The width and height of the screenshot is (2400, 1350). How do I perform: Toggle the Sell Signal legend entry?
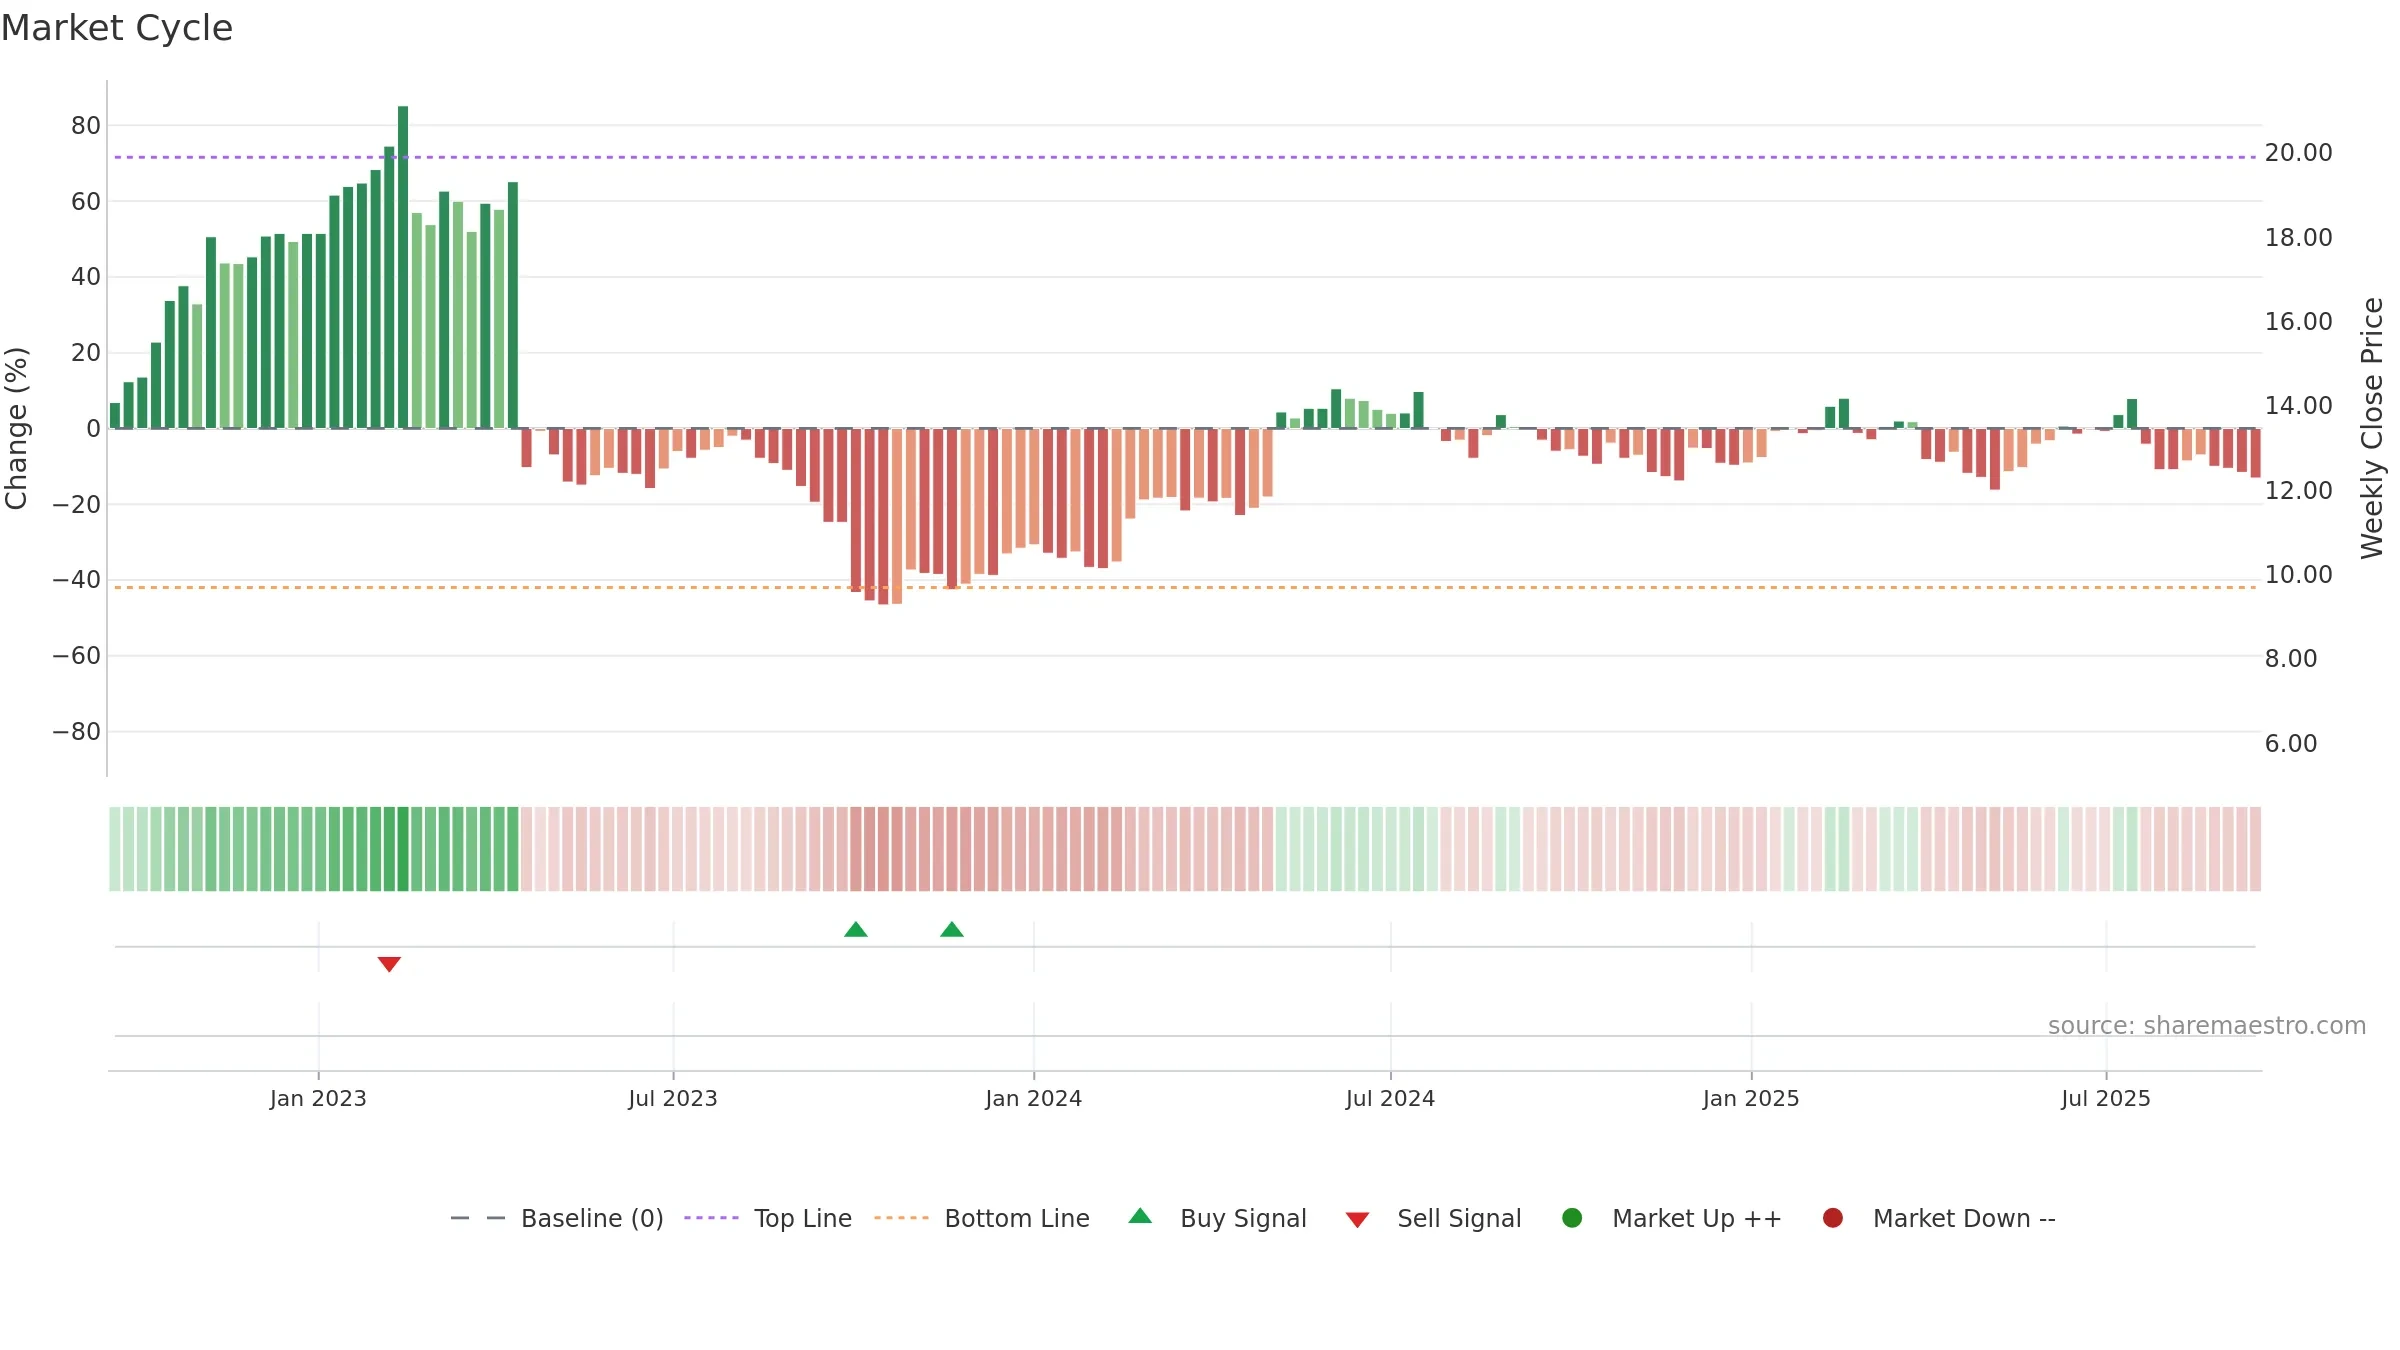coord(1433,1218)
